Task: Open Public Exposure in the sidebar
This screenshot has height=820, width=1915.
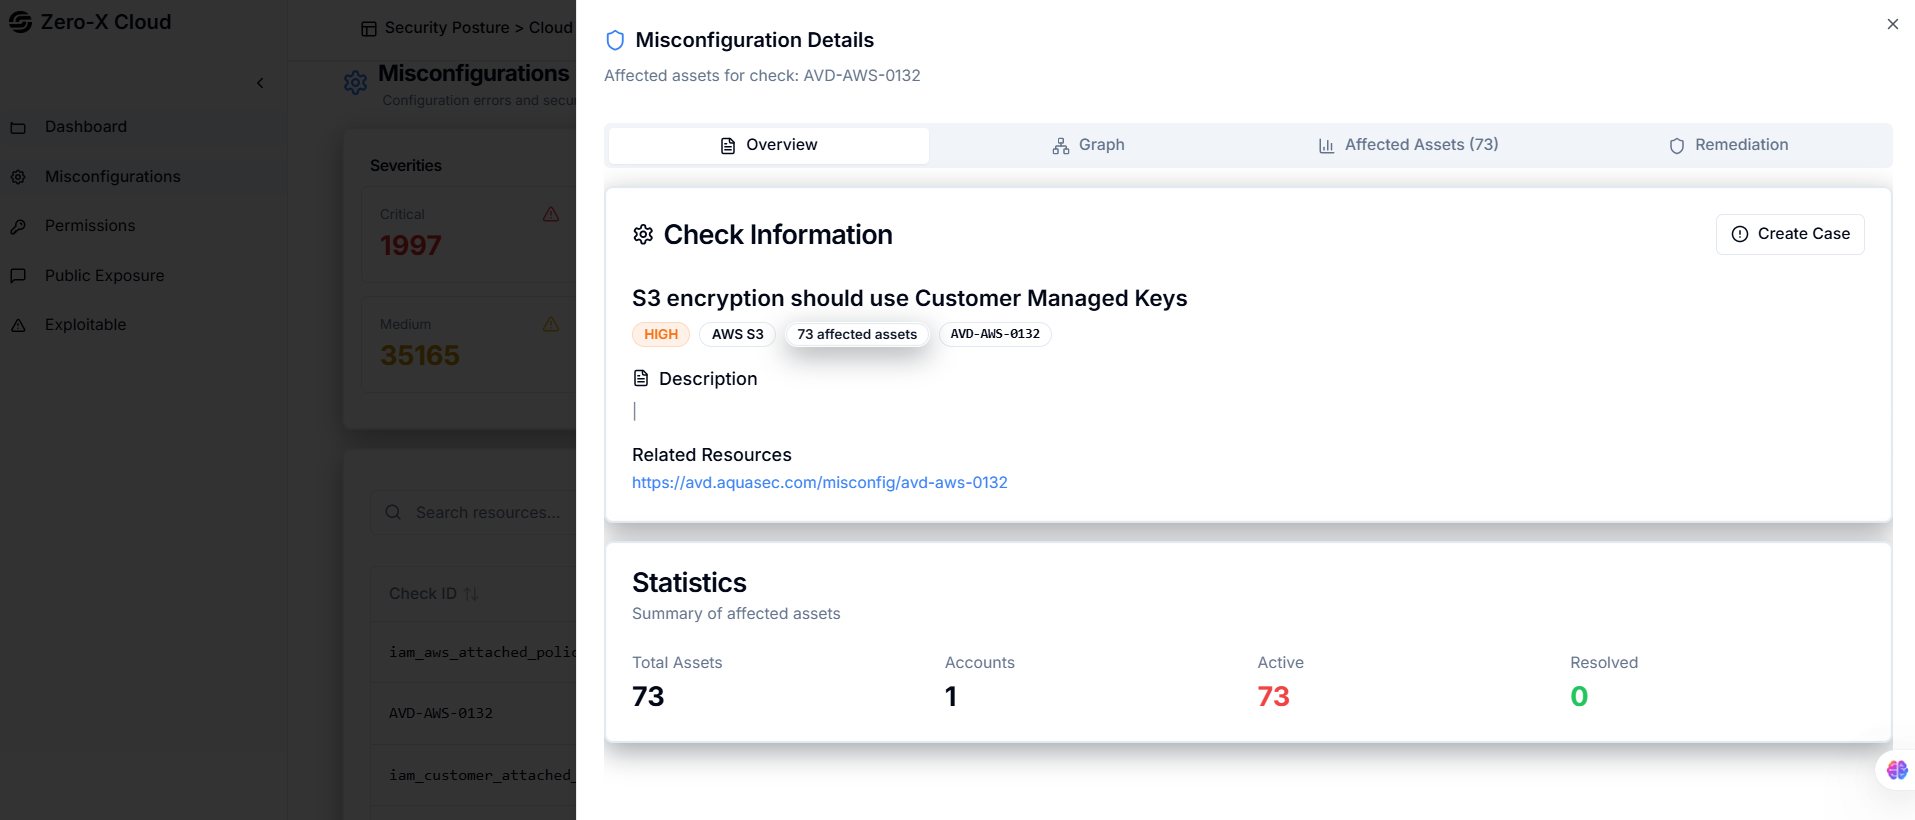Action: tap(104, 275)
